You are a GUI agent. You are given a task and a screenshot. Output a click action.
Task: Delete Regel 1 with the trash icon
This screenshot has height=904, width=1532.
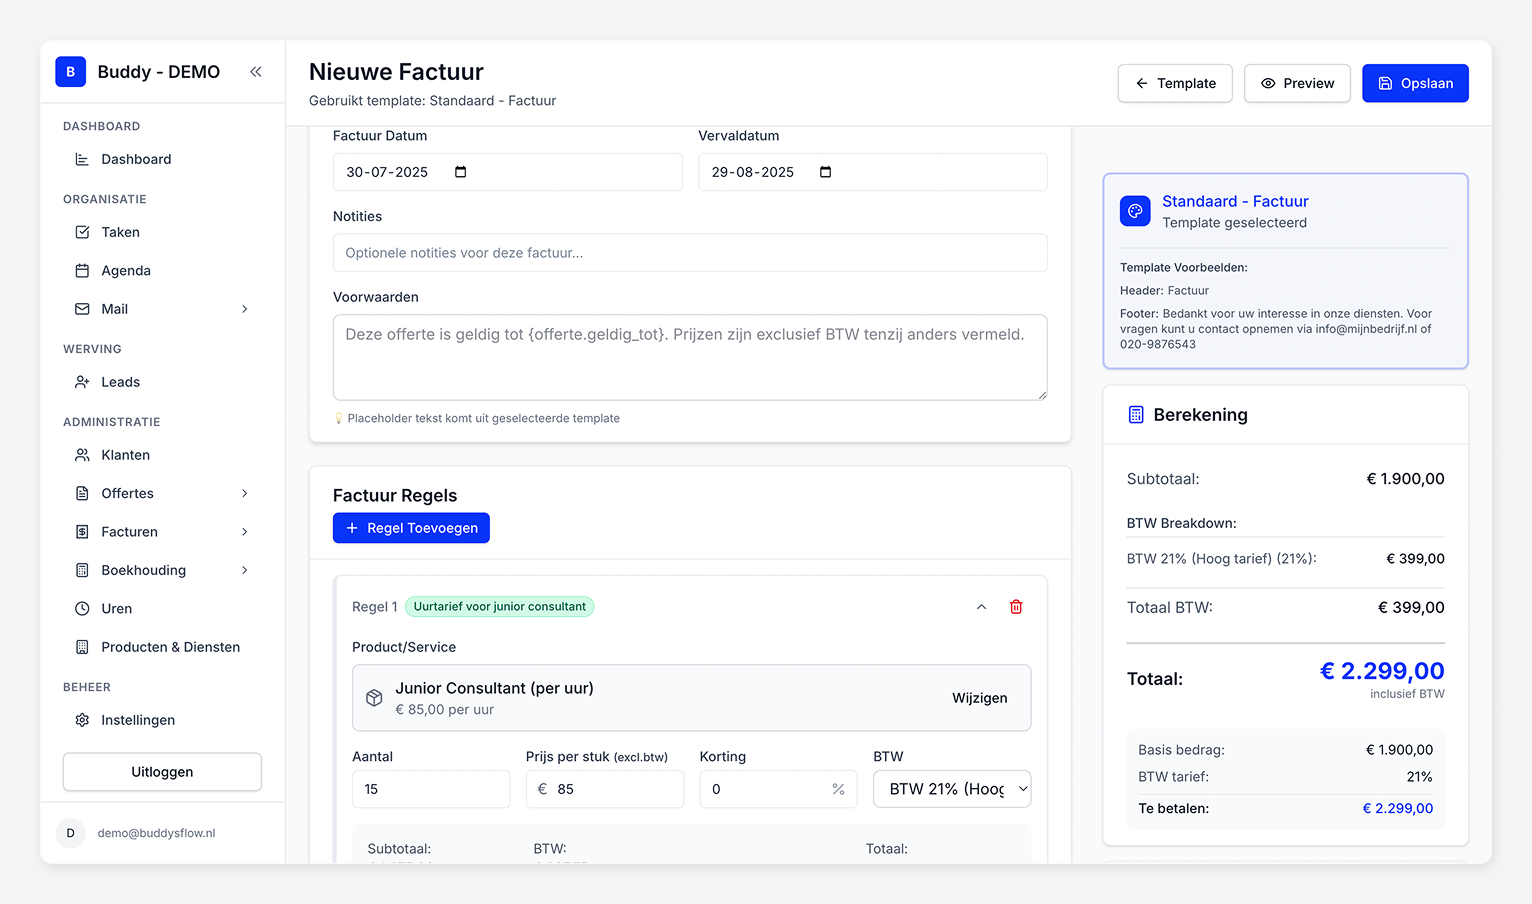[x=1016, y=606]
